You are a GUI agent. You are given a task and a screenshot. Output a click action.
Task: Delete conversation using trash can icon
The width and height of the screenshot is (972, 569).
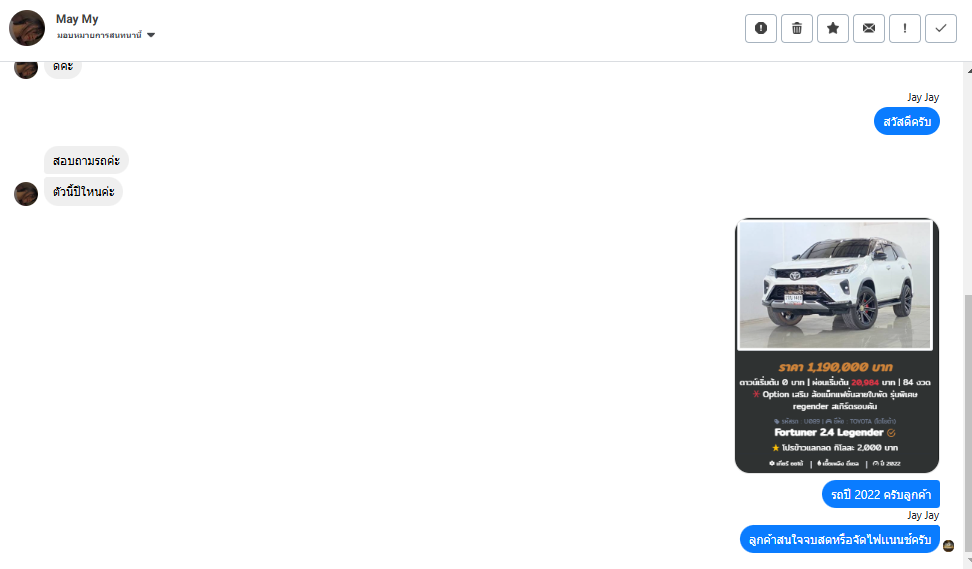(x=797, y=28)
